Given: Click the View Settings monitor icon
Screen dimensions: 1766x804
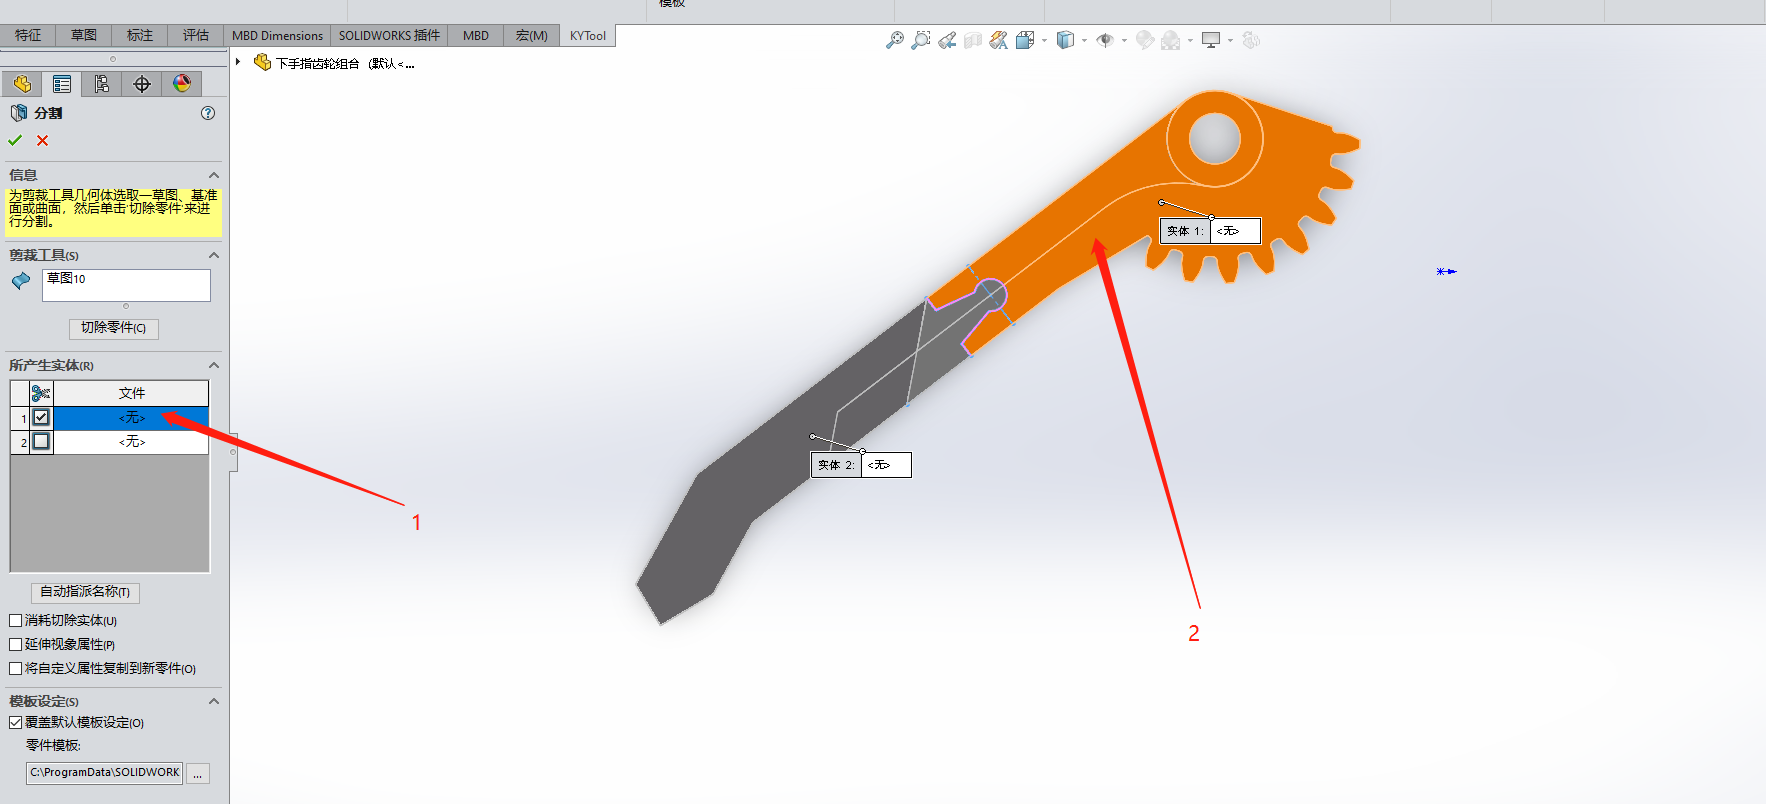Looking at the screenshot, I should point(1211,40).
